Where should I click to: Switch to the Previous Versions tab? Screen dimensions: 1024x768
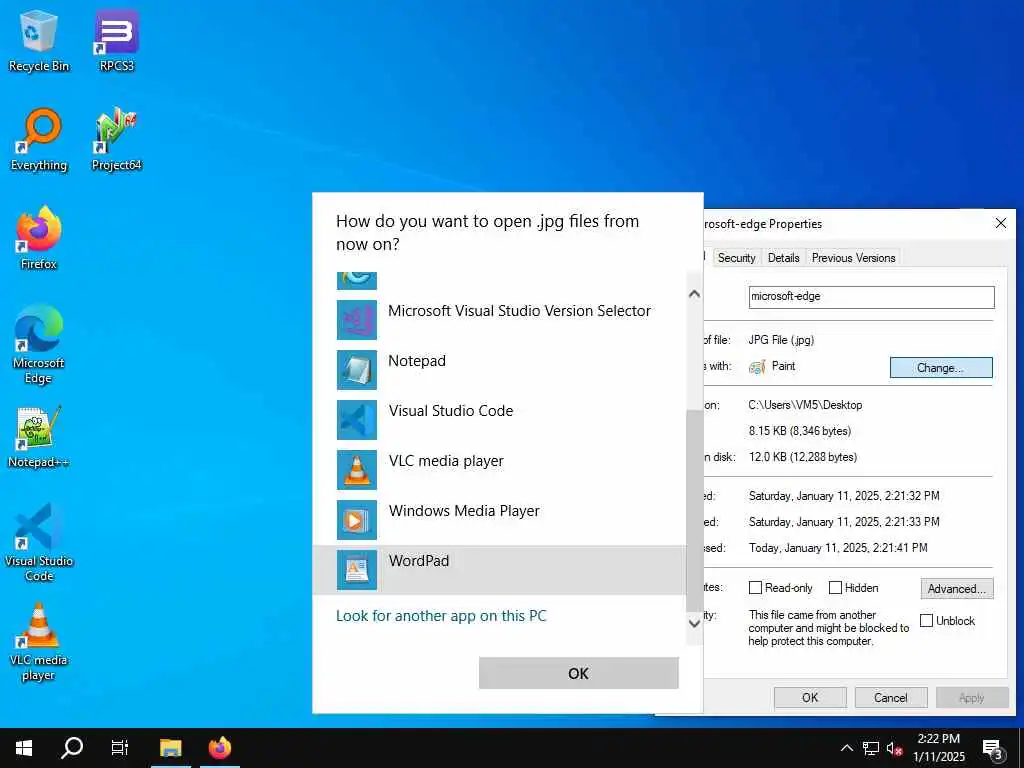[853, 258]
